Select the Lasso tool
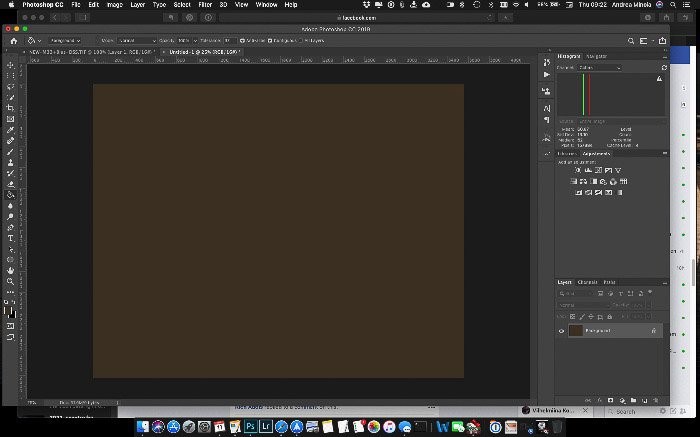Screen dimensions: 700x437 10,87
